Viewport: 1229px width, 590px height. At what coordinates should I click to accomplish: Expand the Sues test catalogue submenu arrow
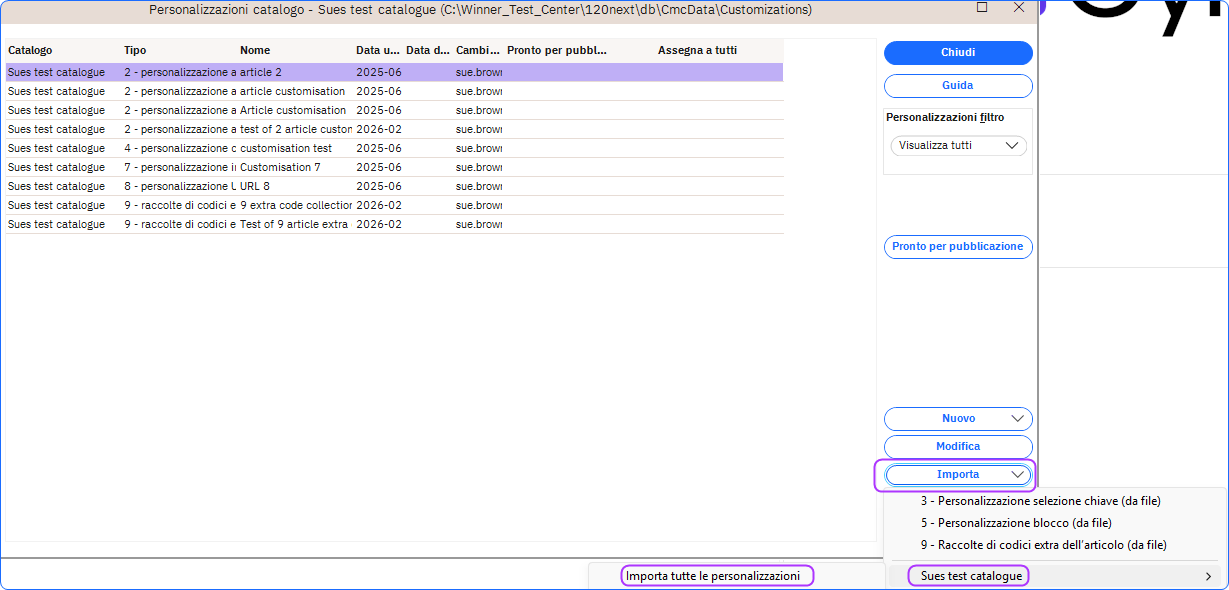[1208, 576]
